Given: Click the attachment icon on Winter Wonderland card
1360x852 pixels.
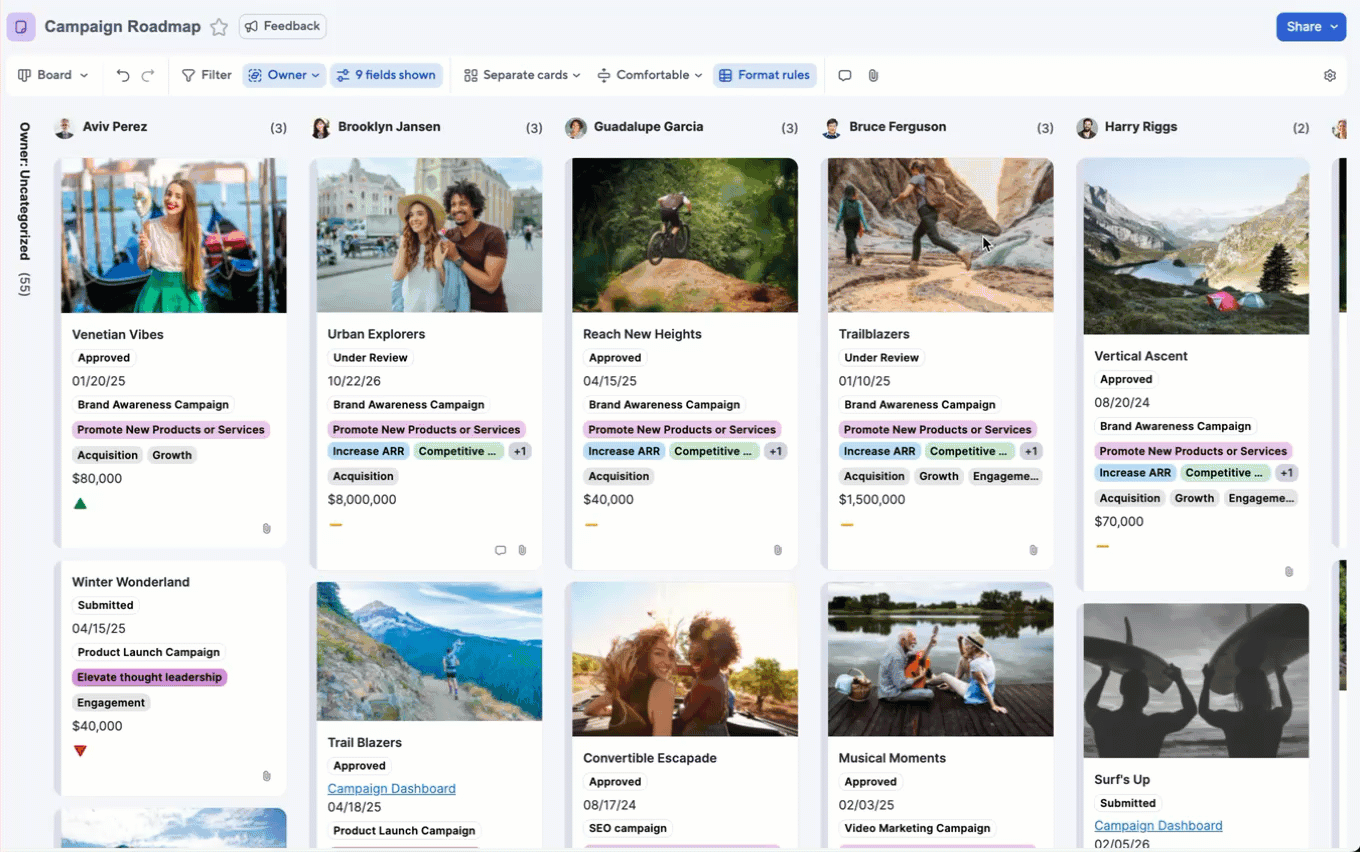Looking at the screenshot, I should point(267,776).
